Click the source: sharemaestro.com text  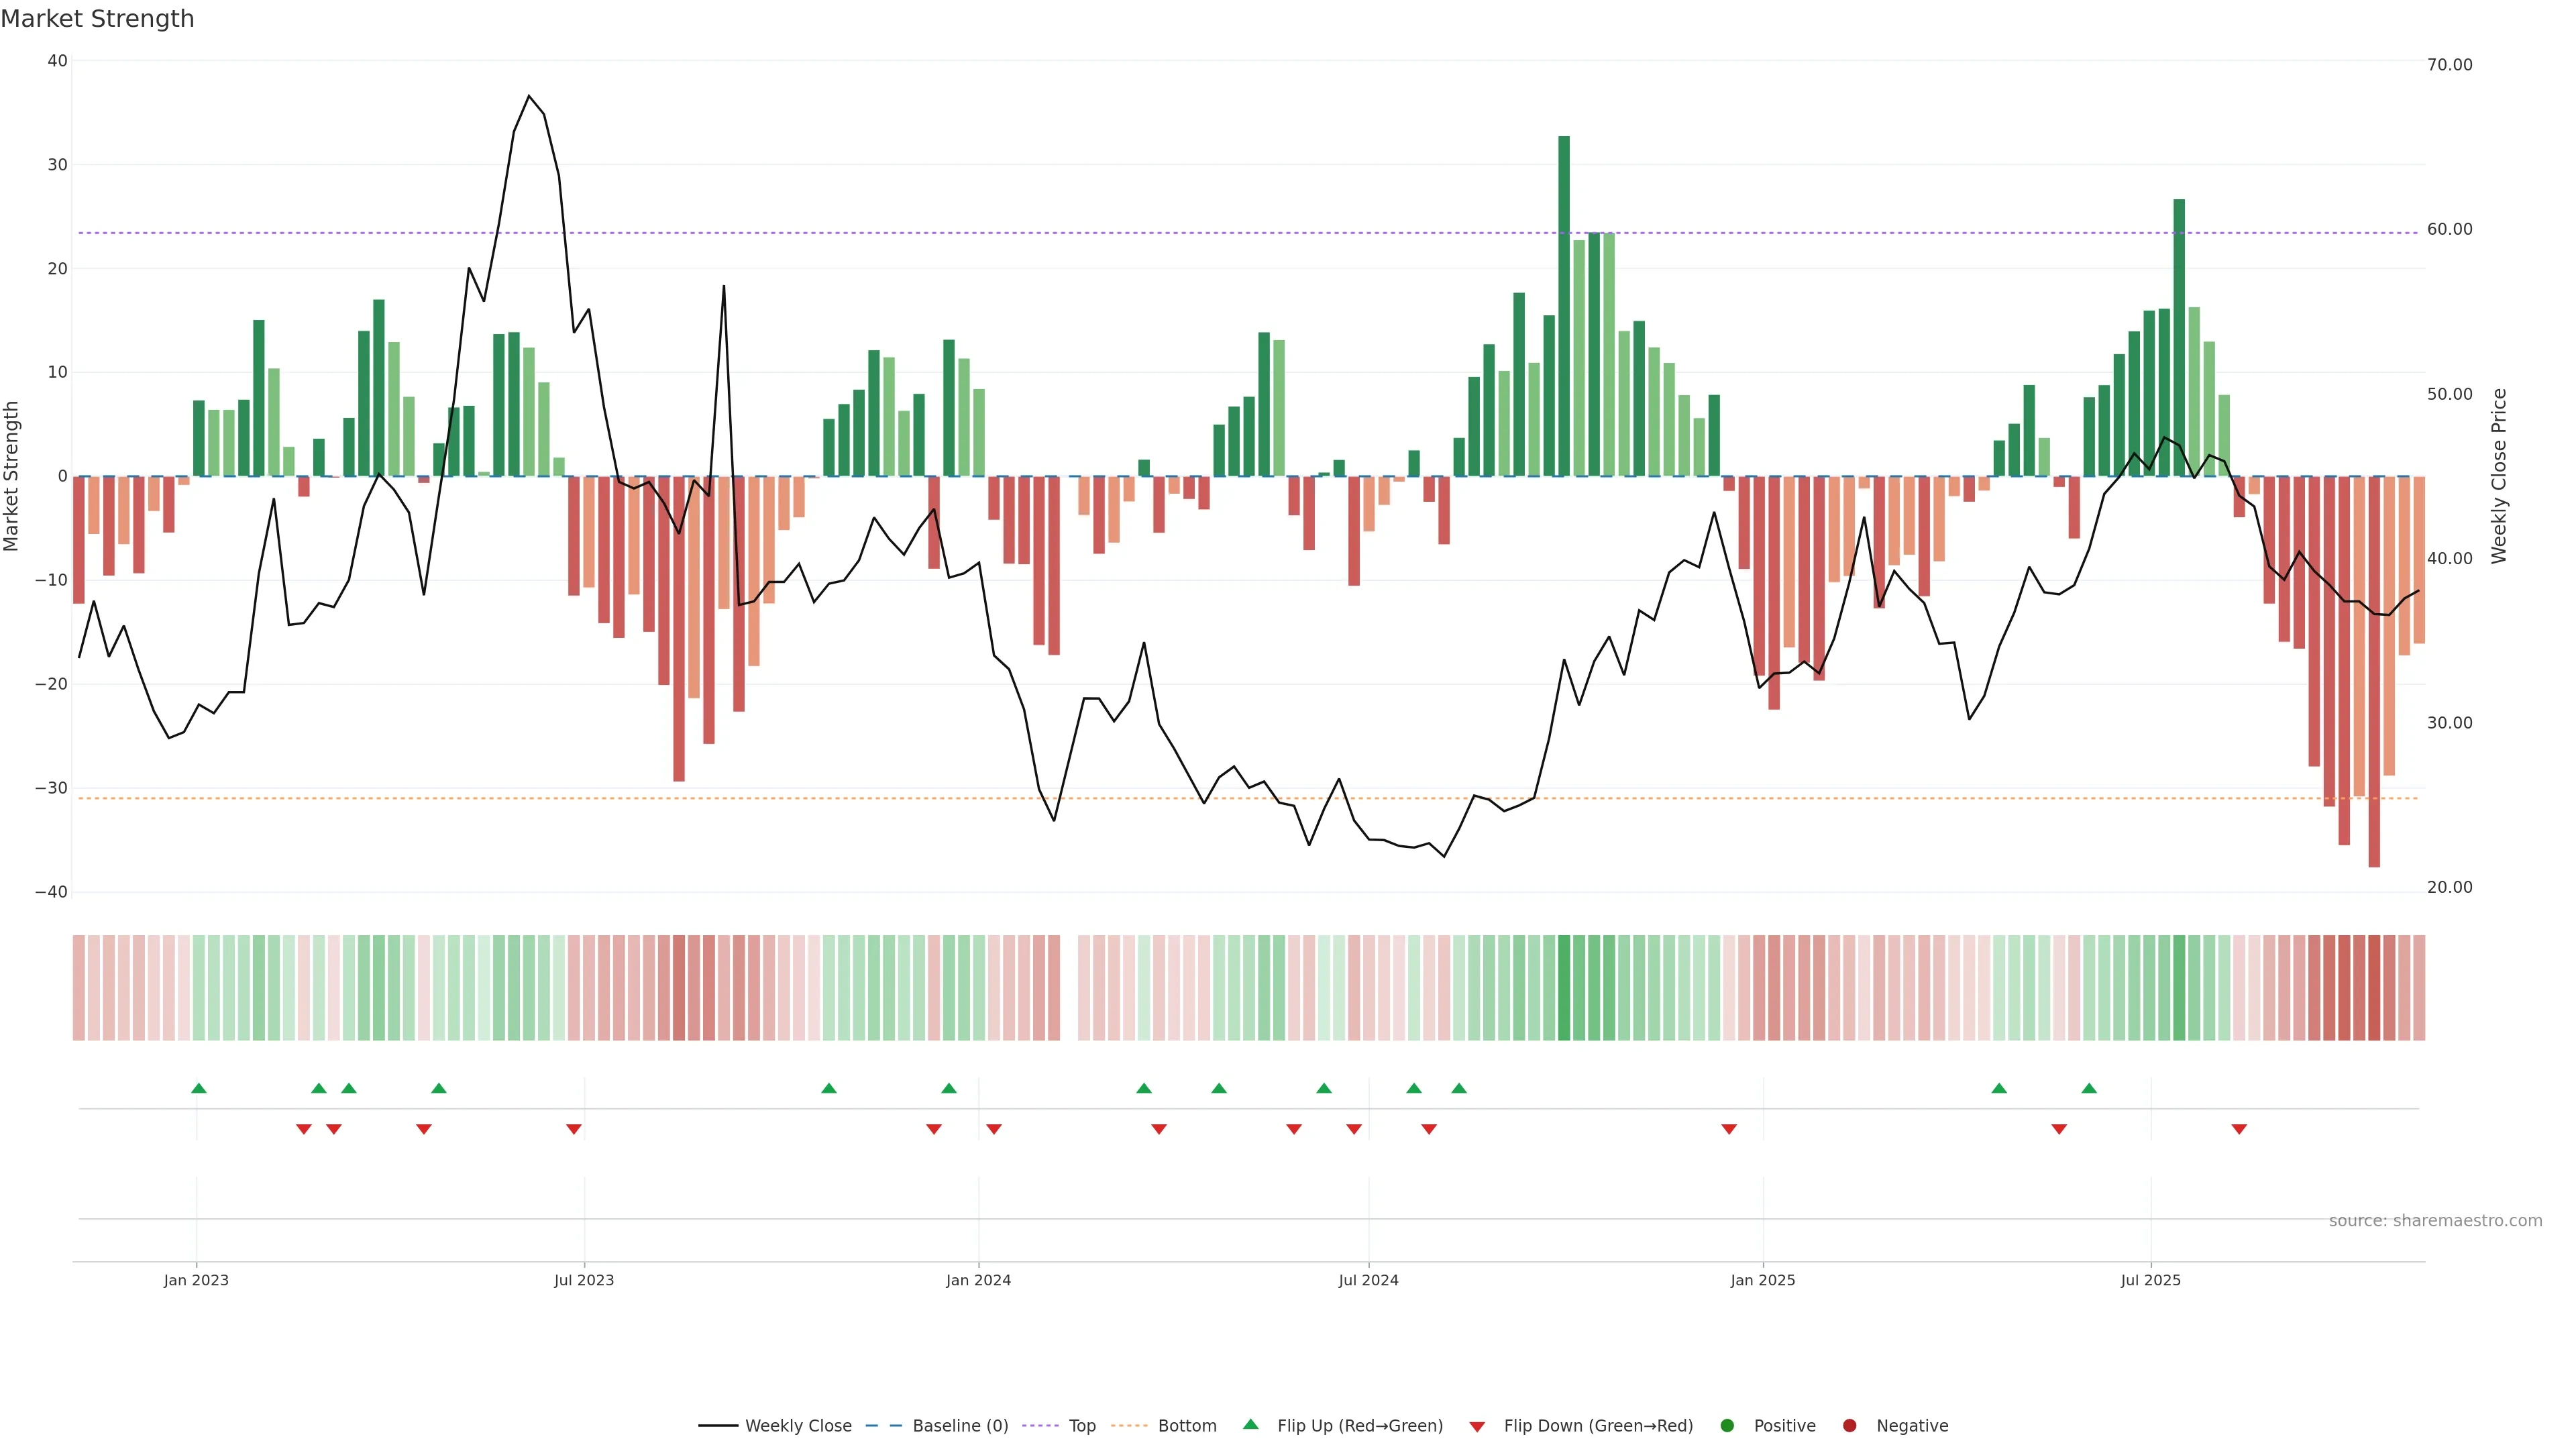tap(2435, 1221)
